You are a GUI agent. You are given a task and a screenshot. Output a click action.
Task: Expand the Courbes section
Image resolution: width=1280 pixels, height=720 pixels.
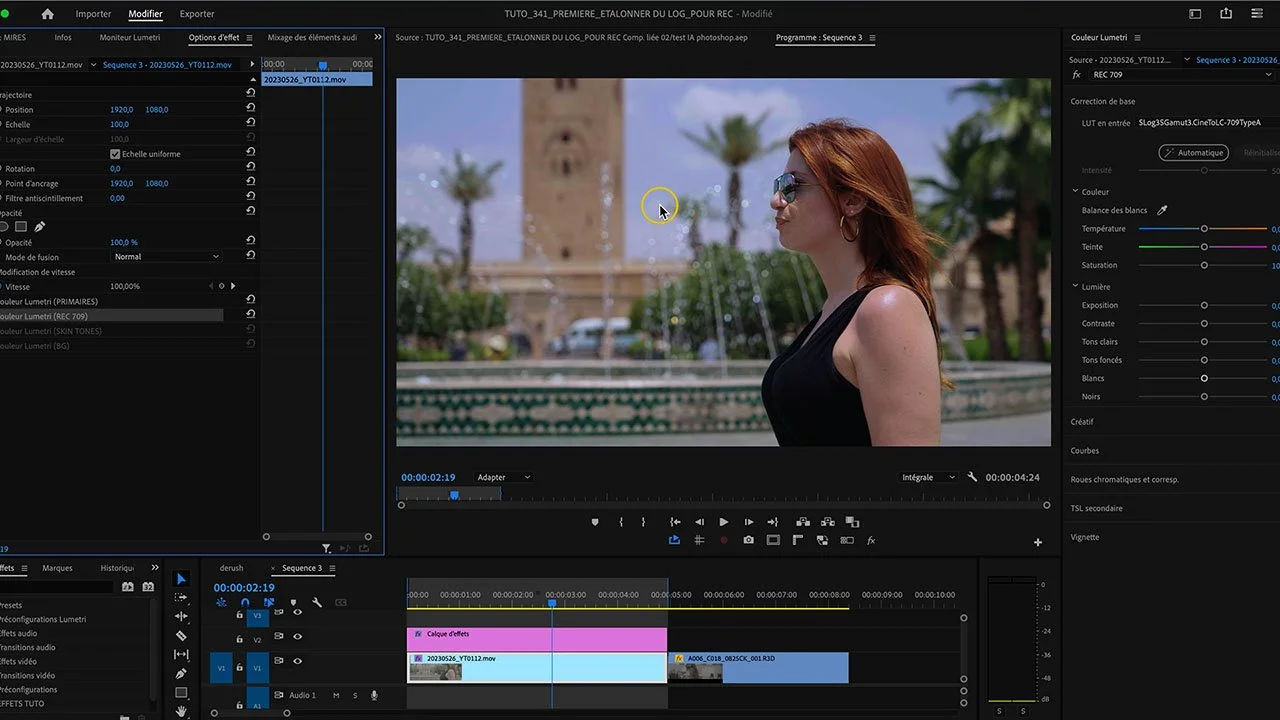[x=1085, y=451]
